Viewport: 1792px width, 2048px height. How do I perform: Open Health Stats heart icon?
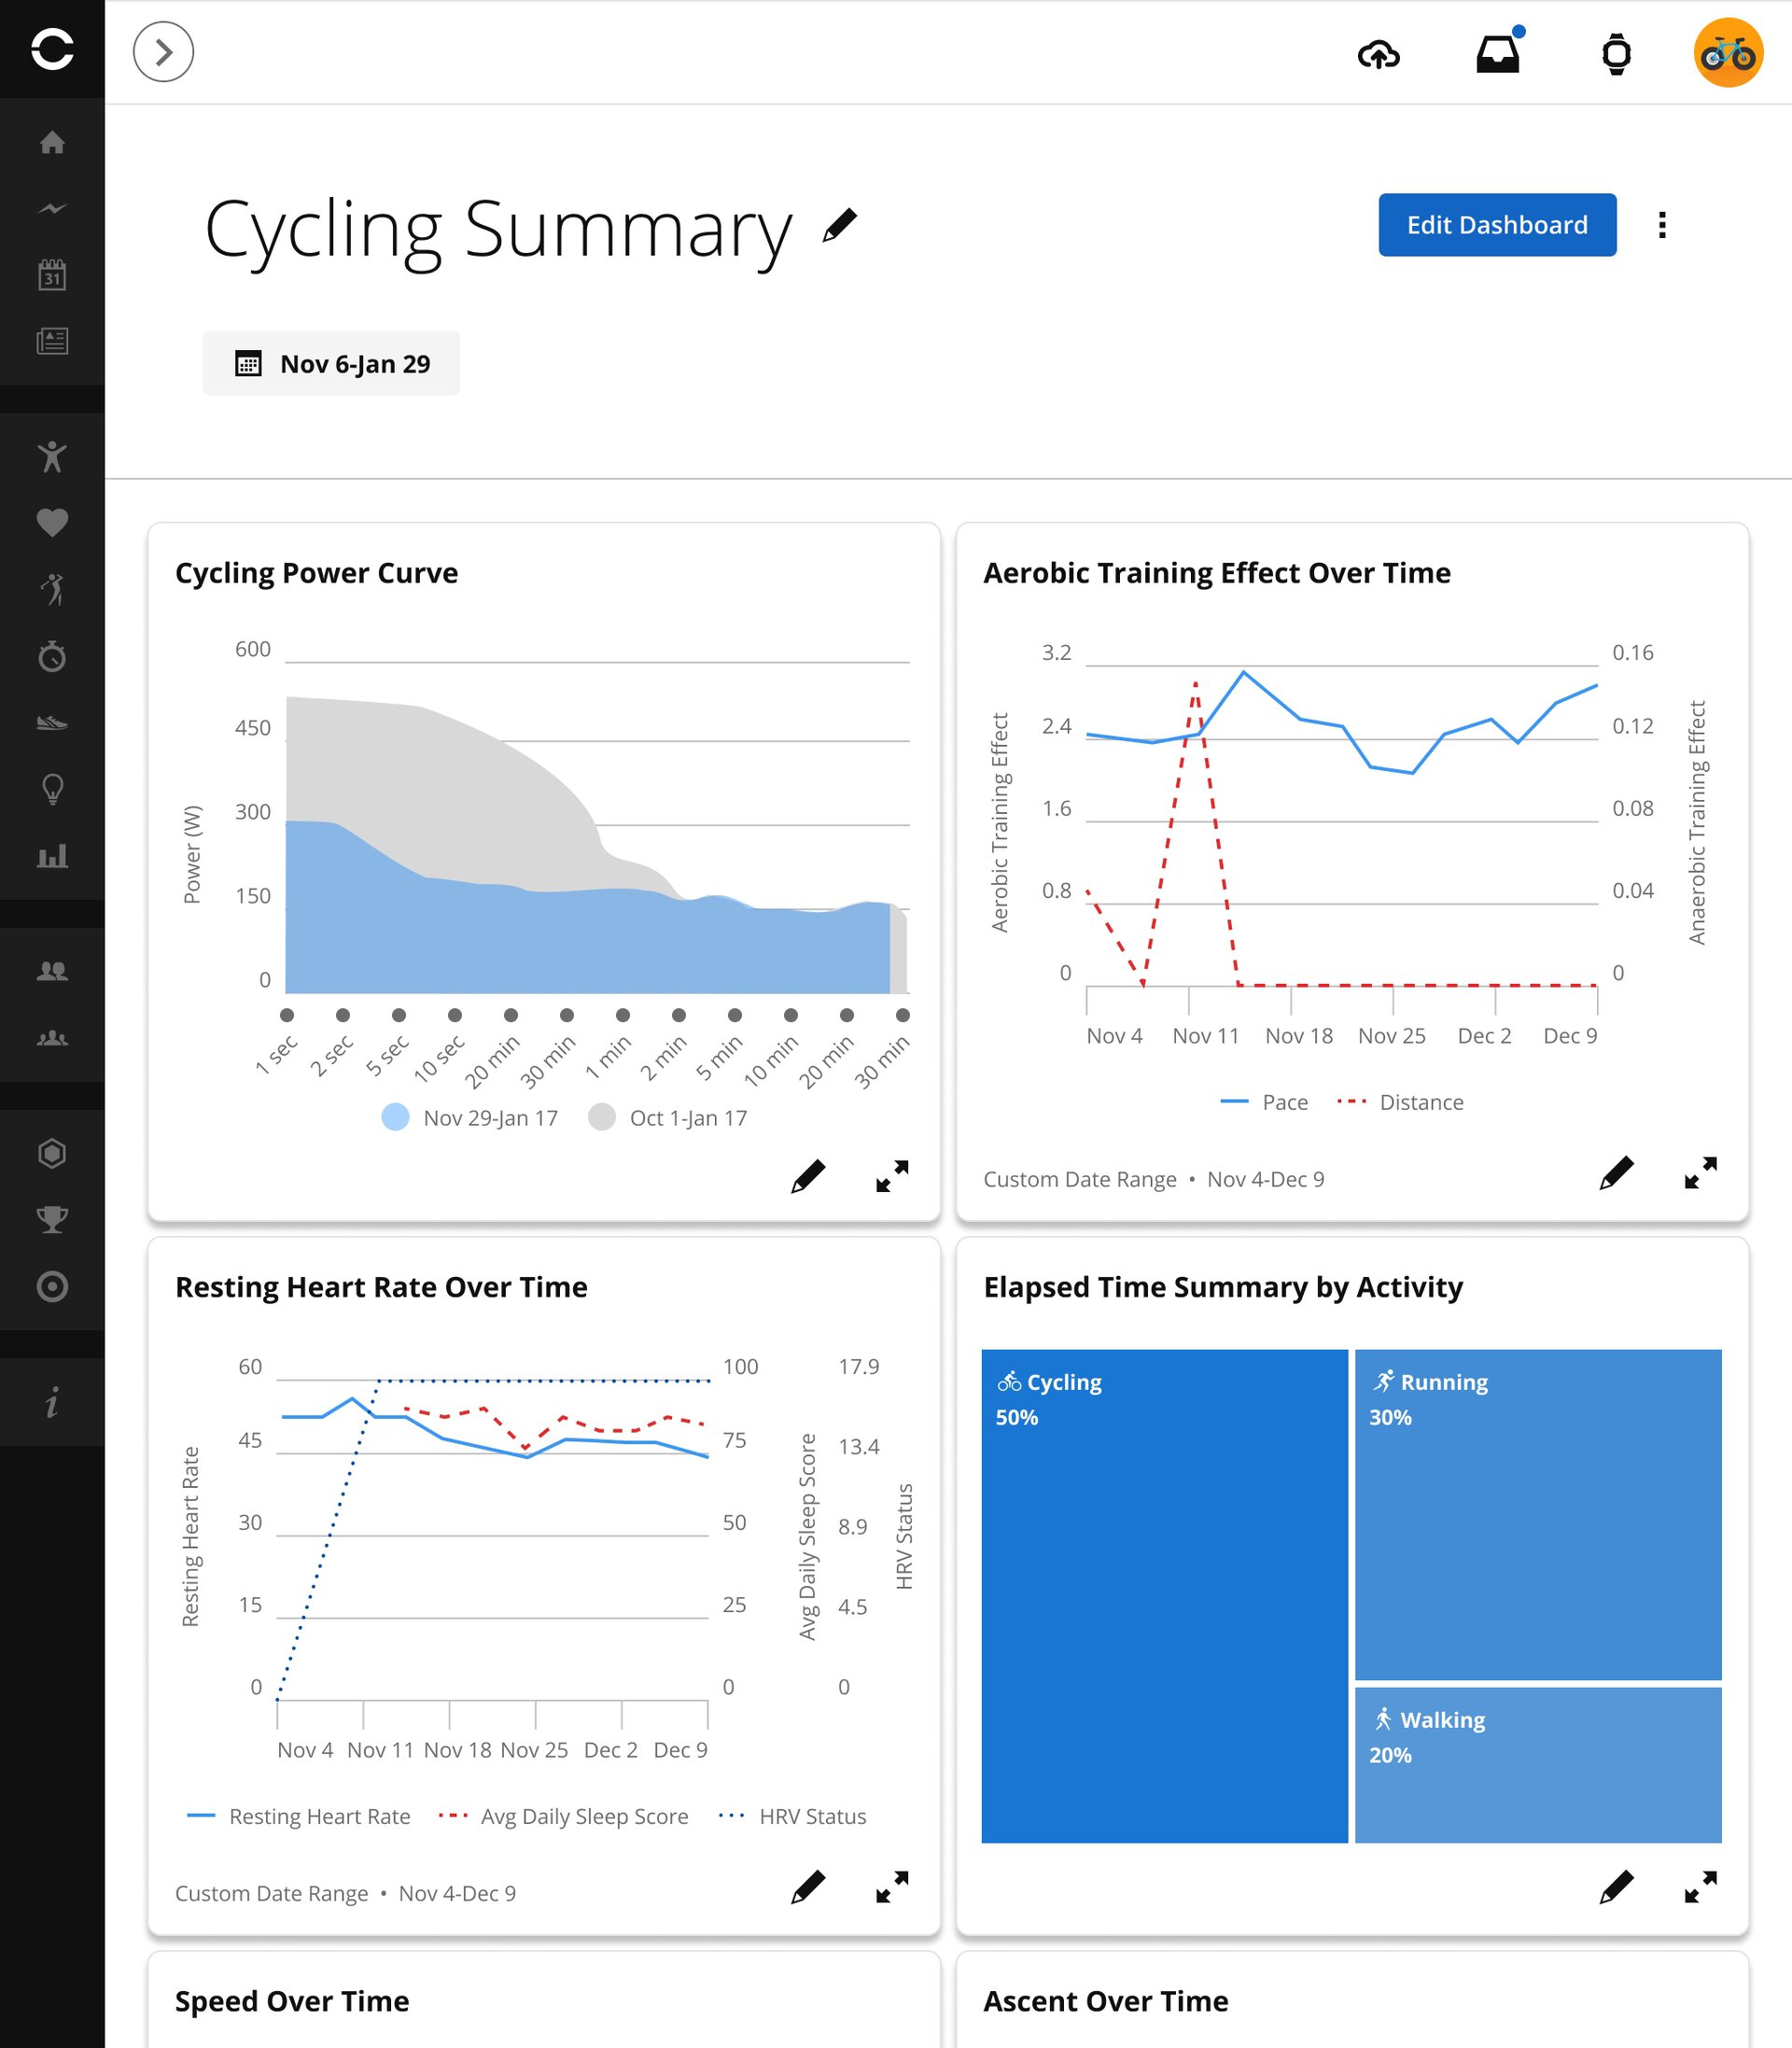(x=52, y=522)
